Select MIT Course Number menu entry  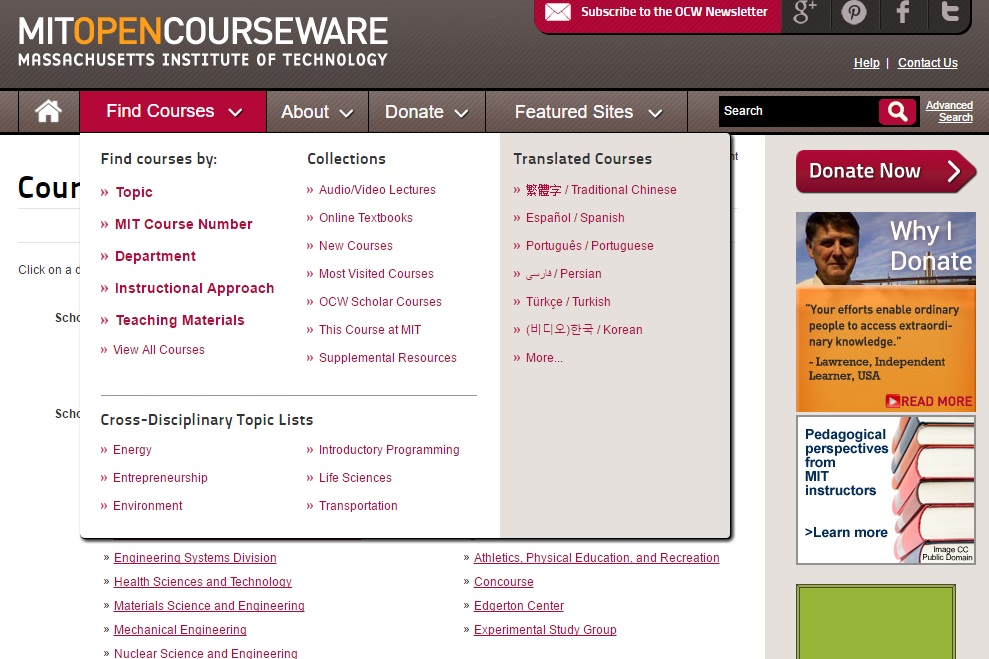(x=183, y=224)
